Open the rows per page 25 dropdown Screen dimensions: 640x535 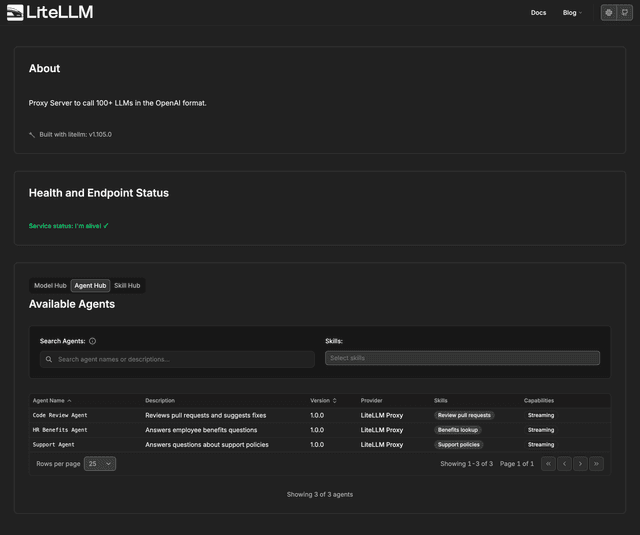coord(100,464)
